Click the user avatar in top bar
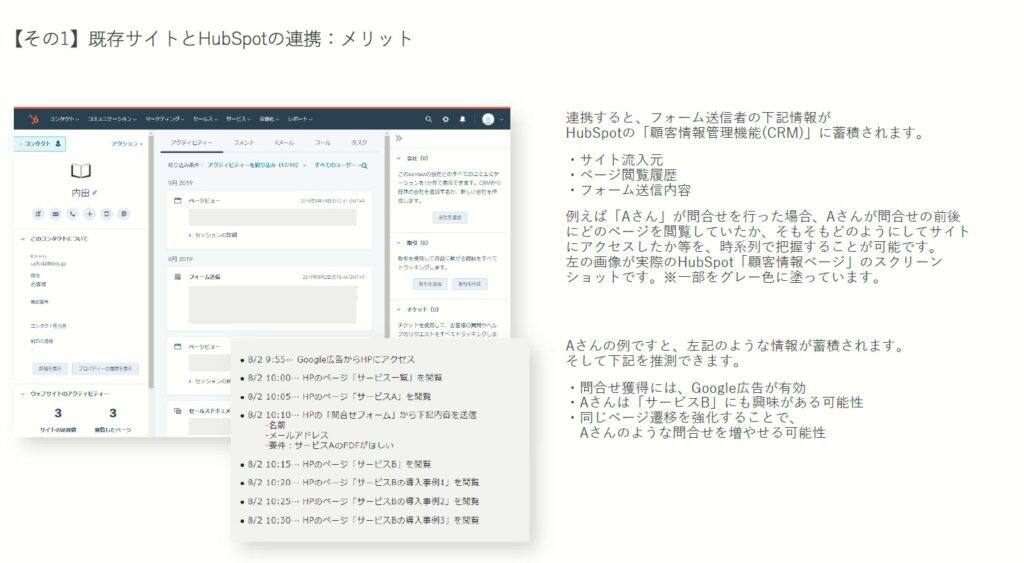 point(488,120)
